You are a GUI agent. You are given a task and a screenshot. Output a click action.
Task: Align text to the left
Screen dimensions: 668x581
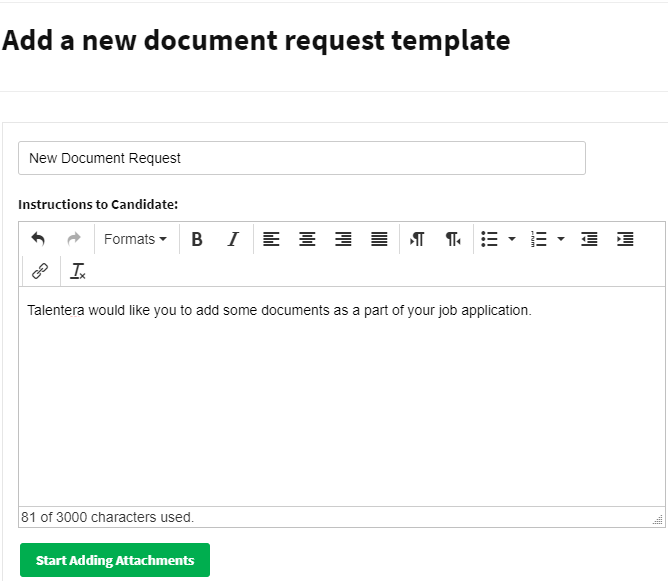(x=272, y=239)
